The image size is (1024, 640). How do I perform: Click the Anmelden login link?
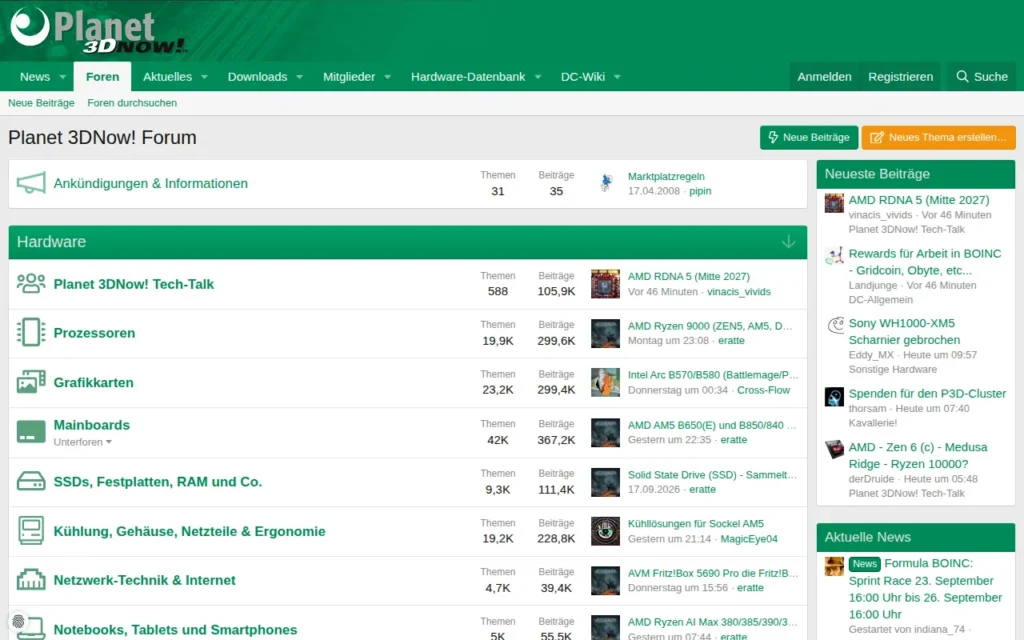coord(824,77)
